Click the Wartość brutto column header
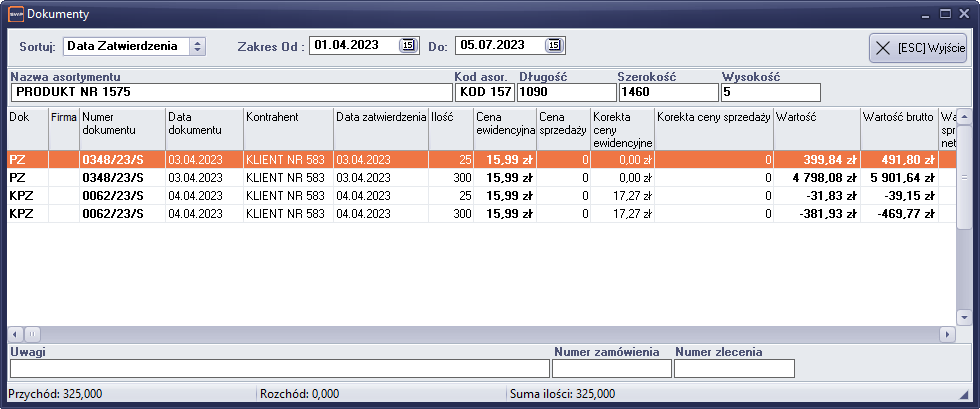Viewport: 980px width, 409px height. point(898,130)
